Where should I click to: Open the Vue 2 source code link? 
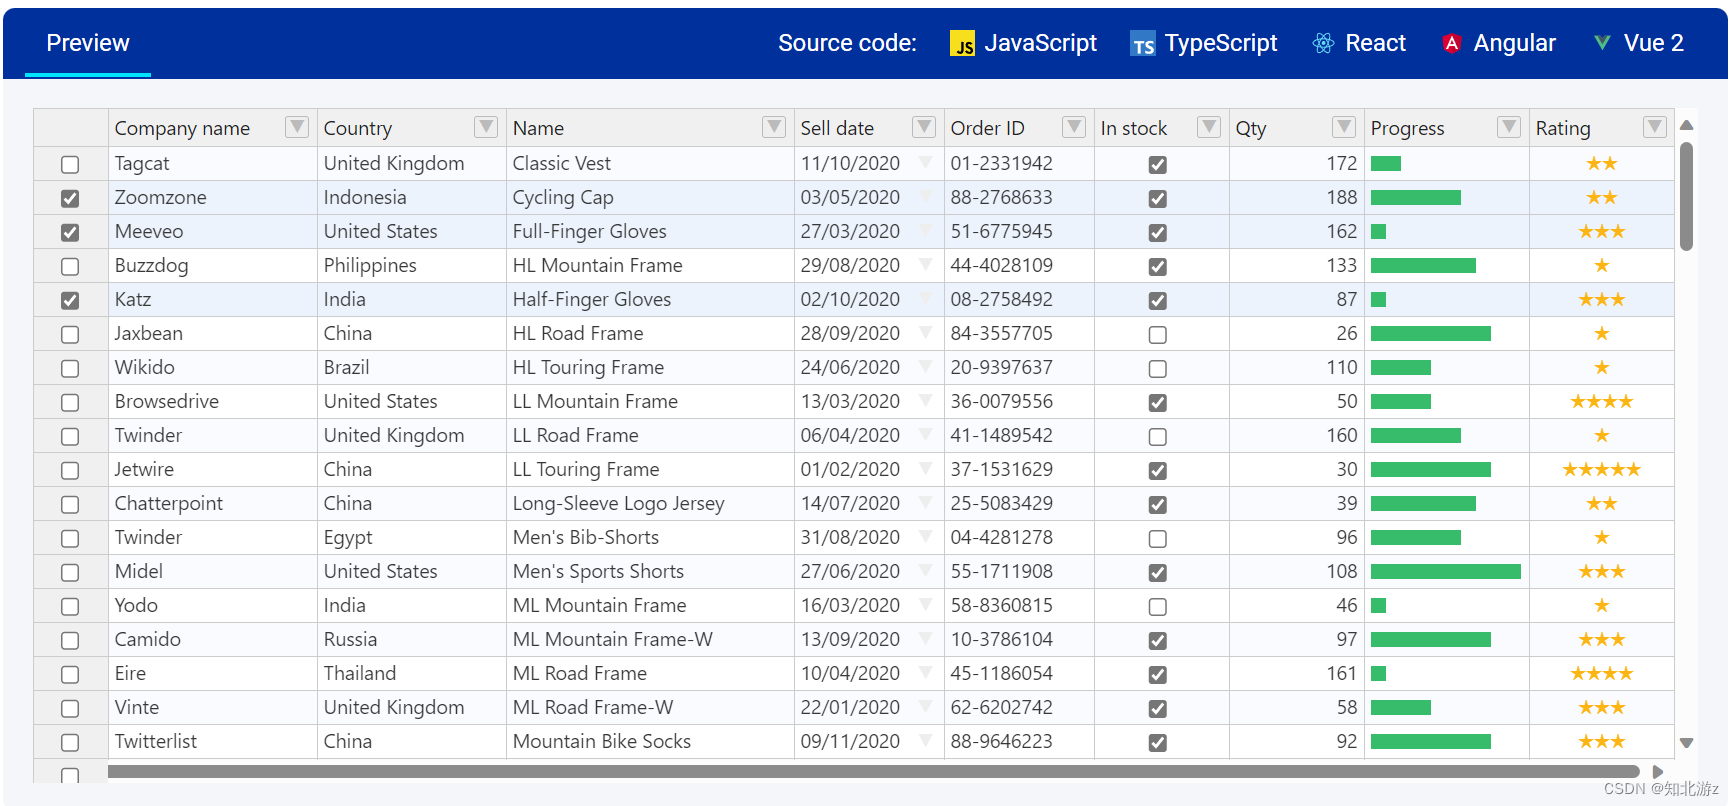(x=1638, y=43)
